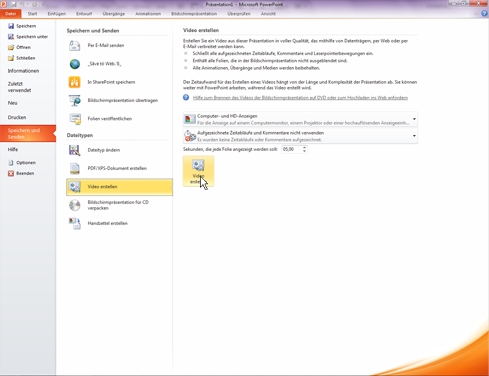This screenshot has height=376, width=489.
Task: Choose Neu in the backstage menu
Action: coord(13,103)
